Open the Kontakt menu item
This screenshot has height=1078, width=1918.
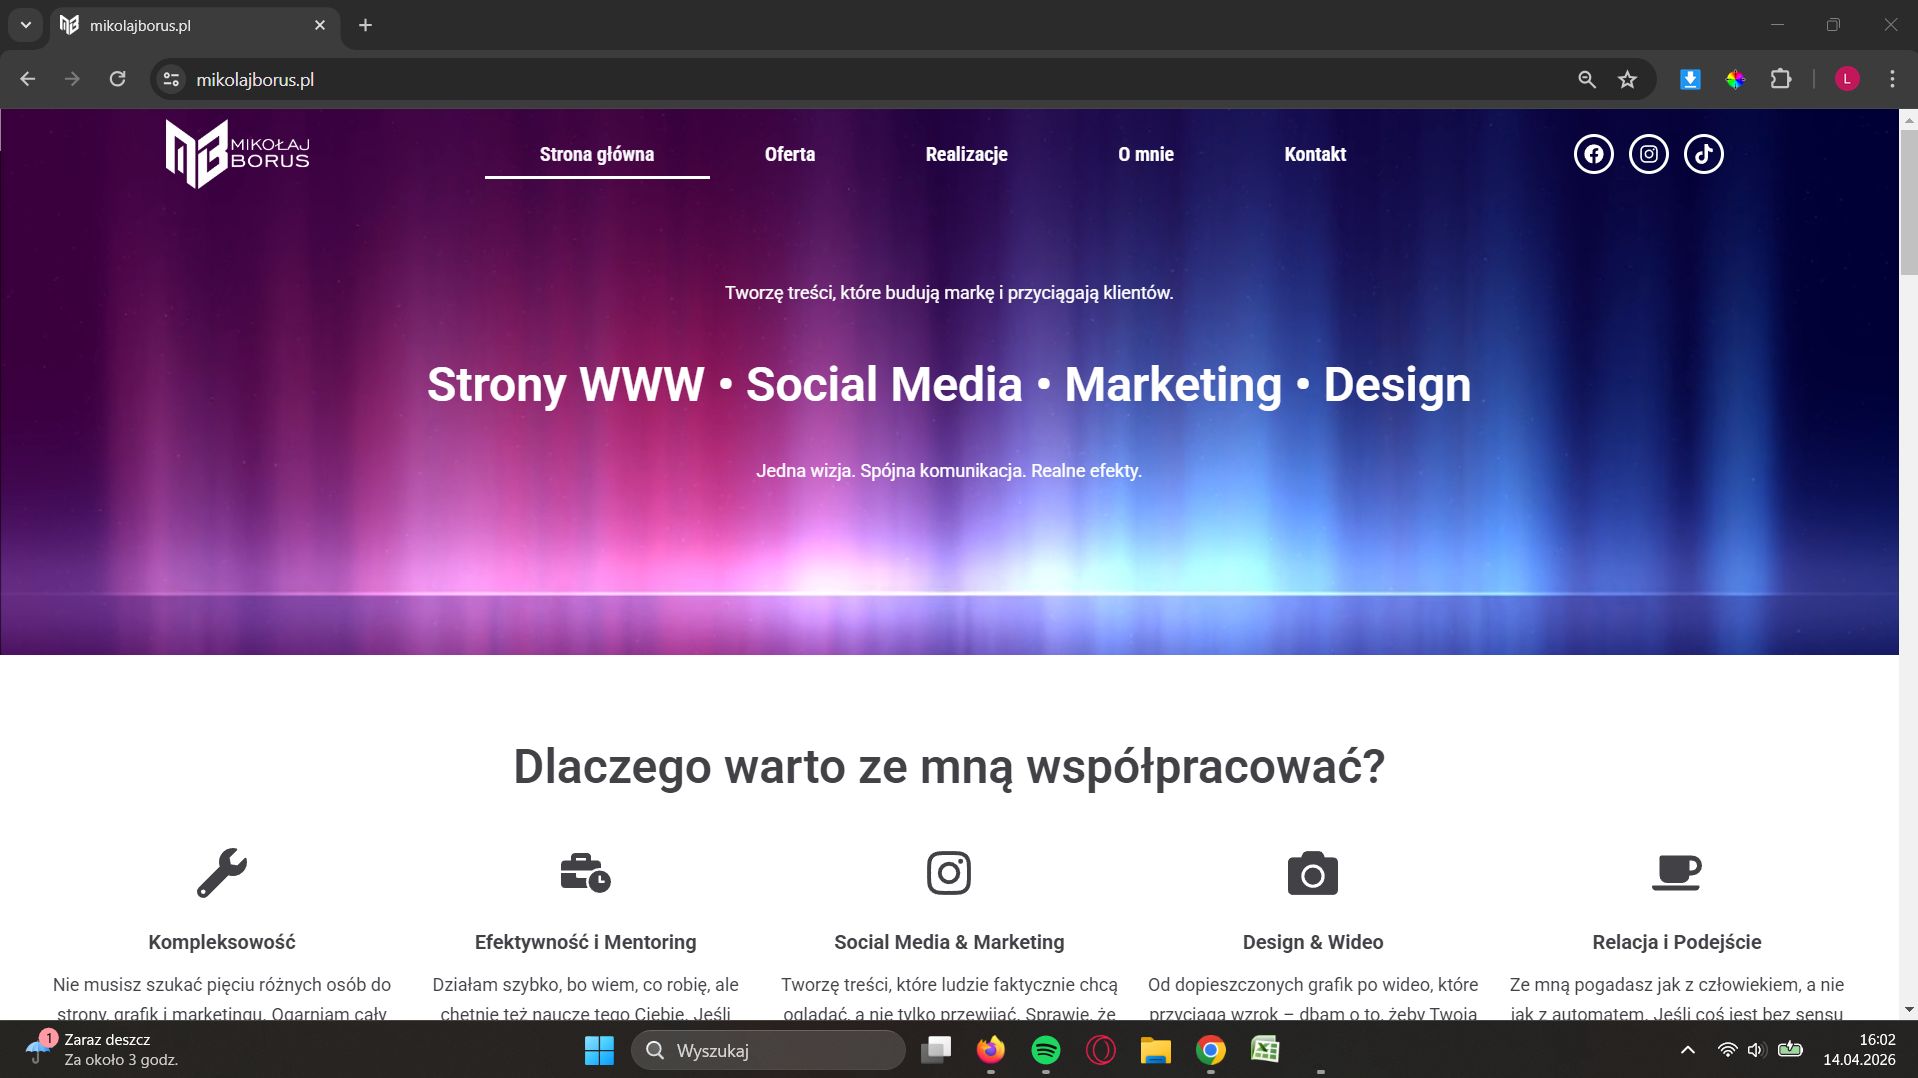pyautogui.click(x=1315, y=154)
